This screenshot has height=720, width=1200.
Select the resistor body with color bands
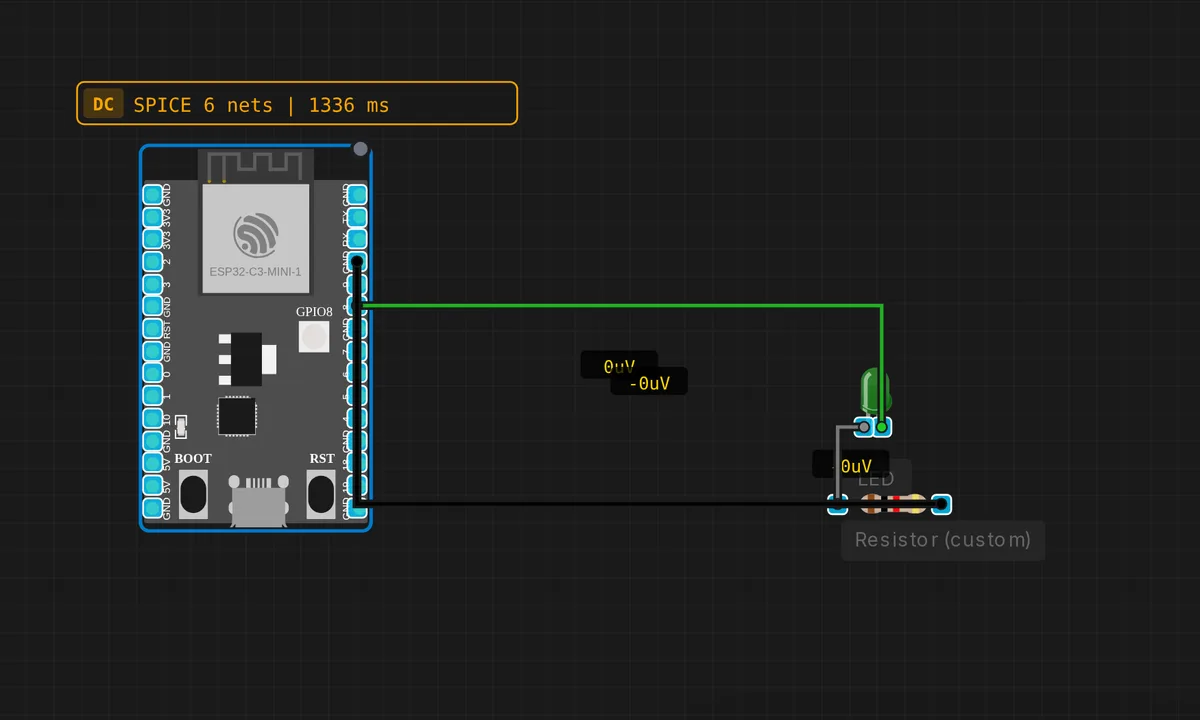click(893, 505)
